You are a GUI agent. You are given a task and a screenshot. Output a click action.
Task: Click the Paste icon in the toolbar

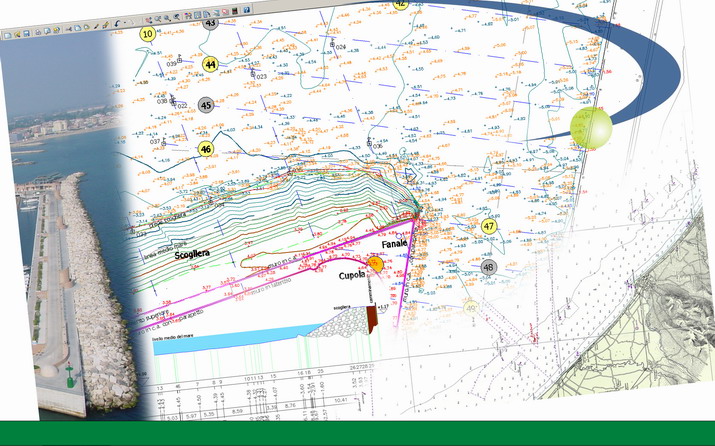click(x=87, y=27)
